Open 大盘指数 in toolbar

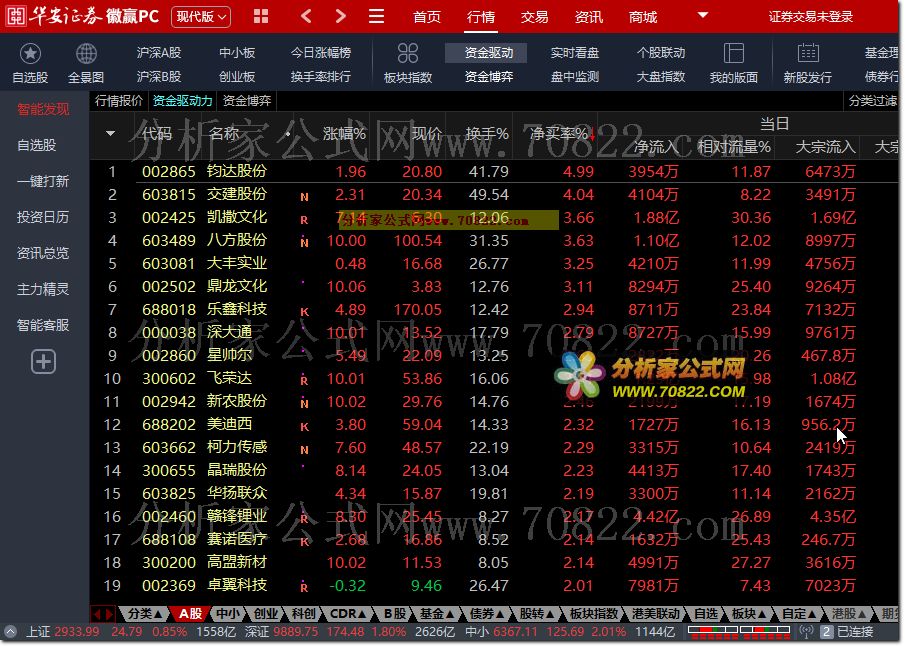click(x=661, y=77)
